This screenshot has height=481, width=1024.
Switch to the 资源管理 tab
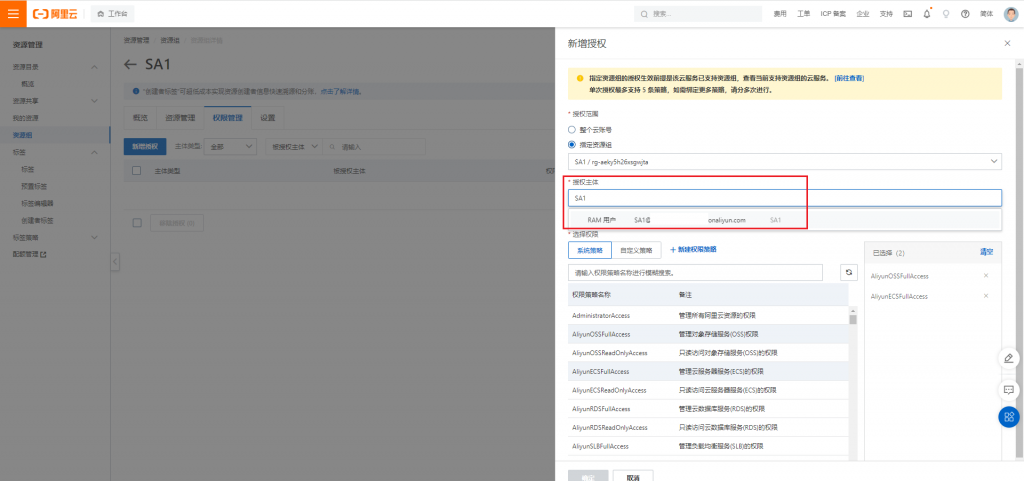click(x=180, y=118)
